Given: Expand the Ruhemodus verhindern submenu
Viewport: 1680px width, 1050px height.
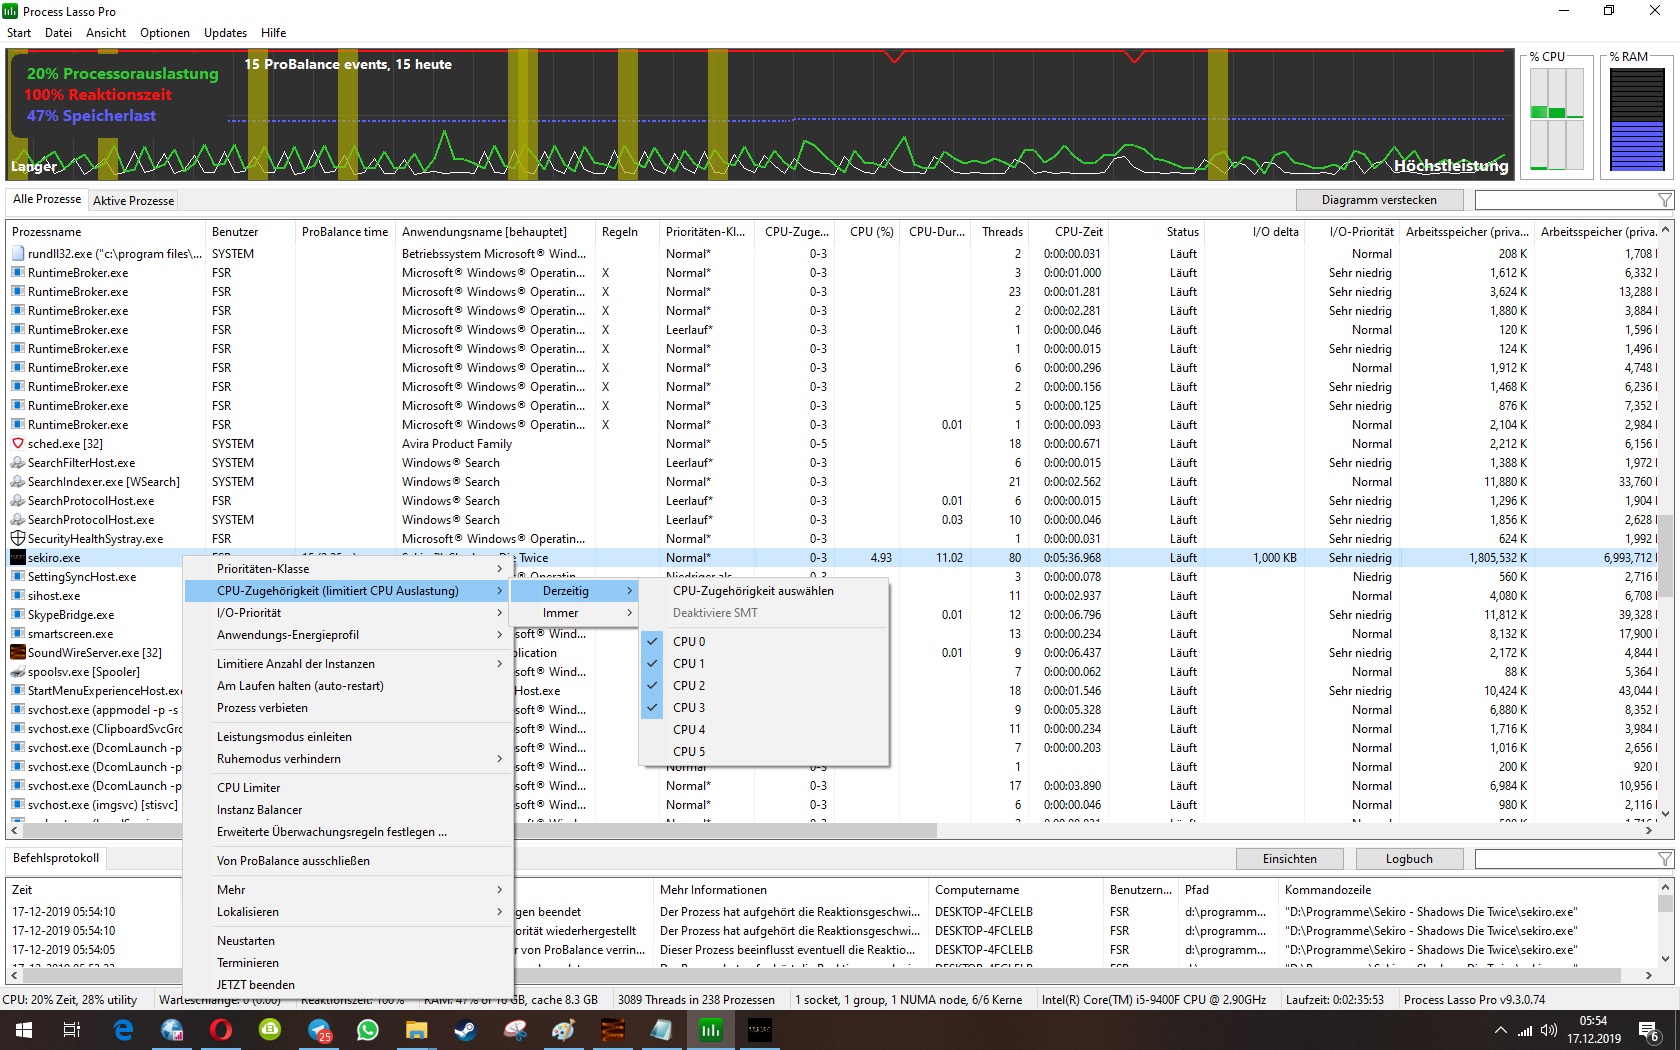Looking at the screenshot, I should tap(347, 759).
